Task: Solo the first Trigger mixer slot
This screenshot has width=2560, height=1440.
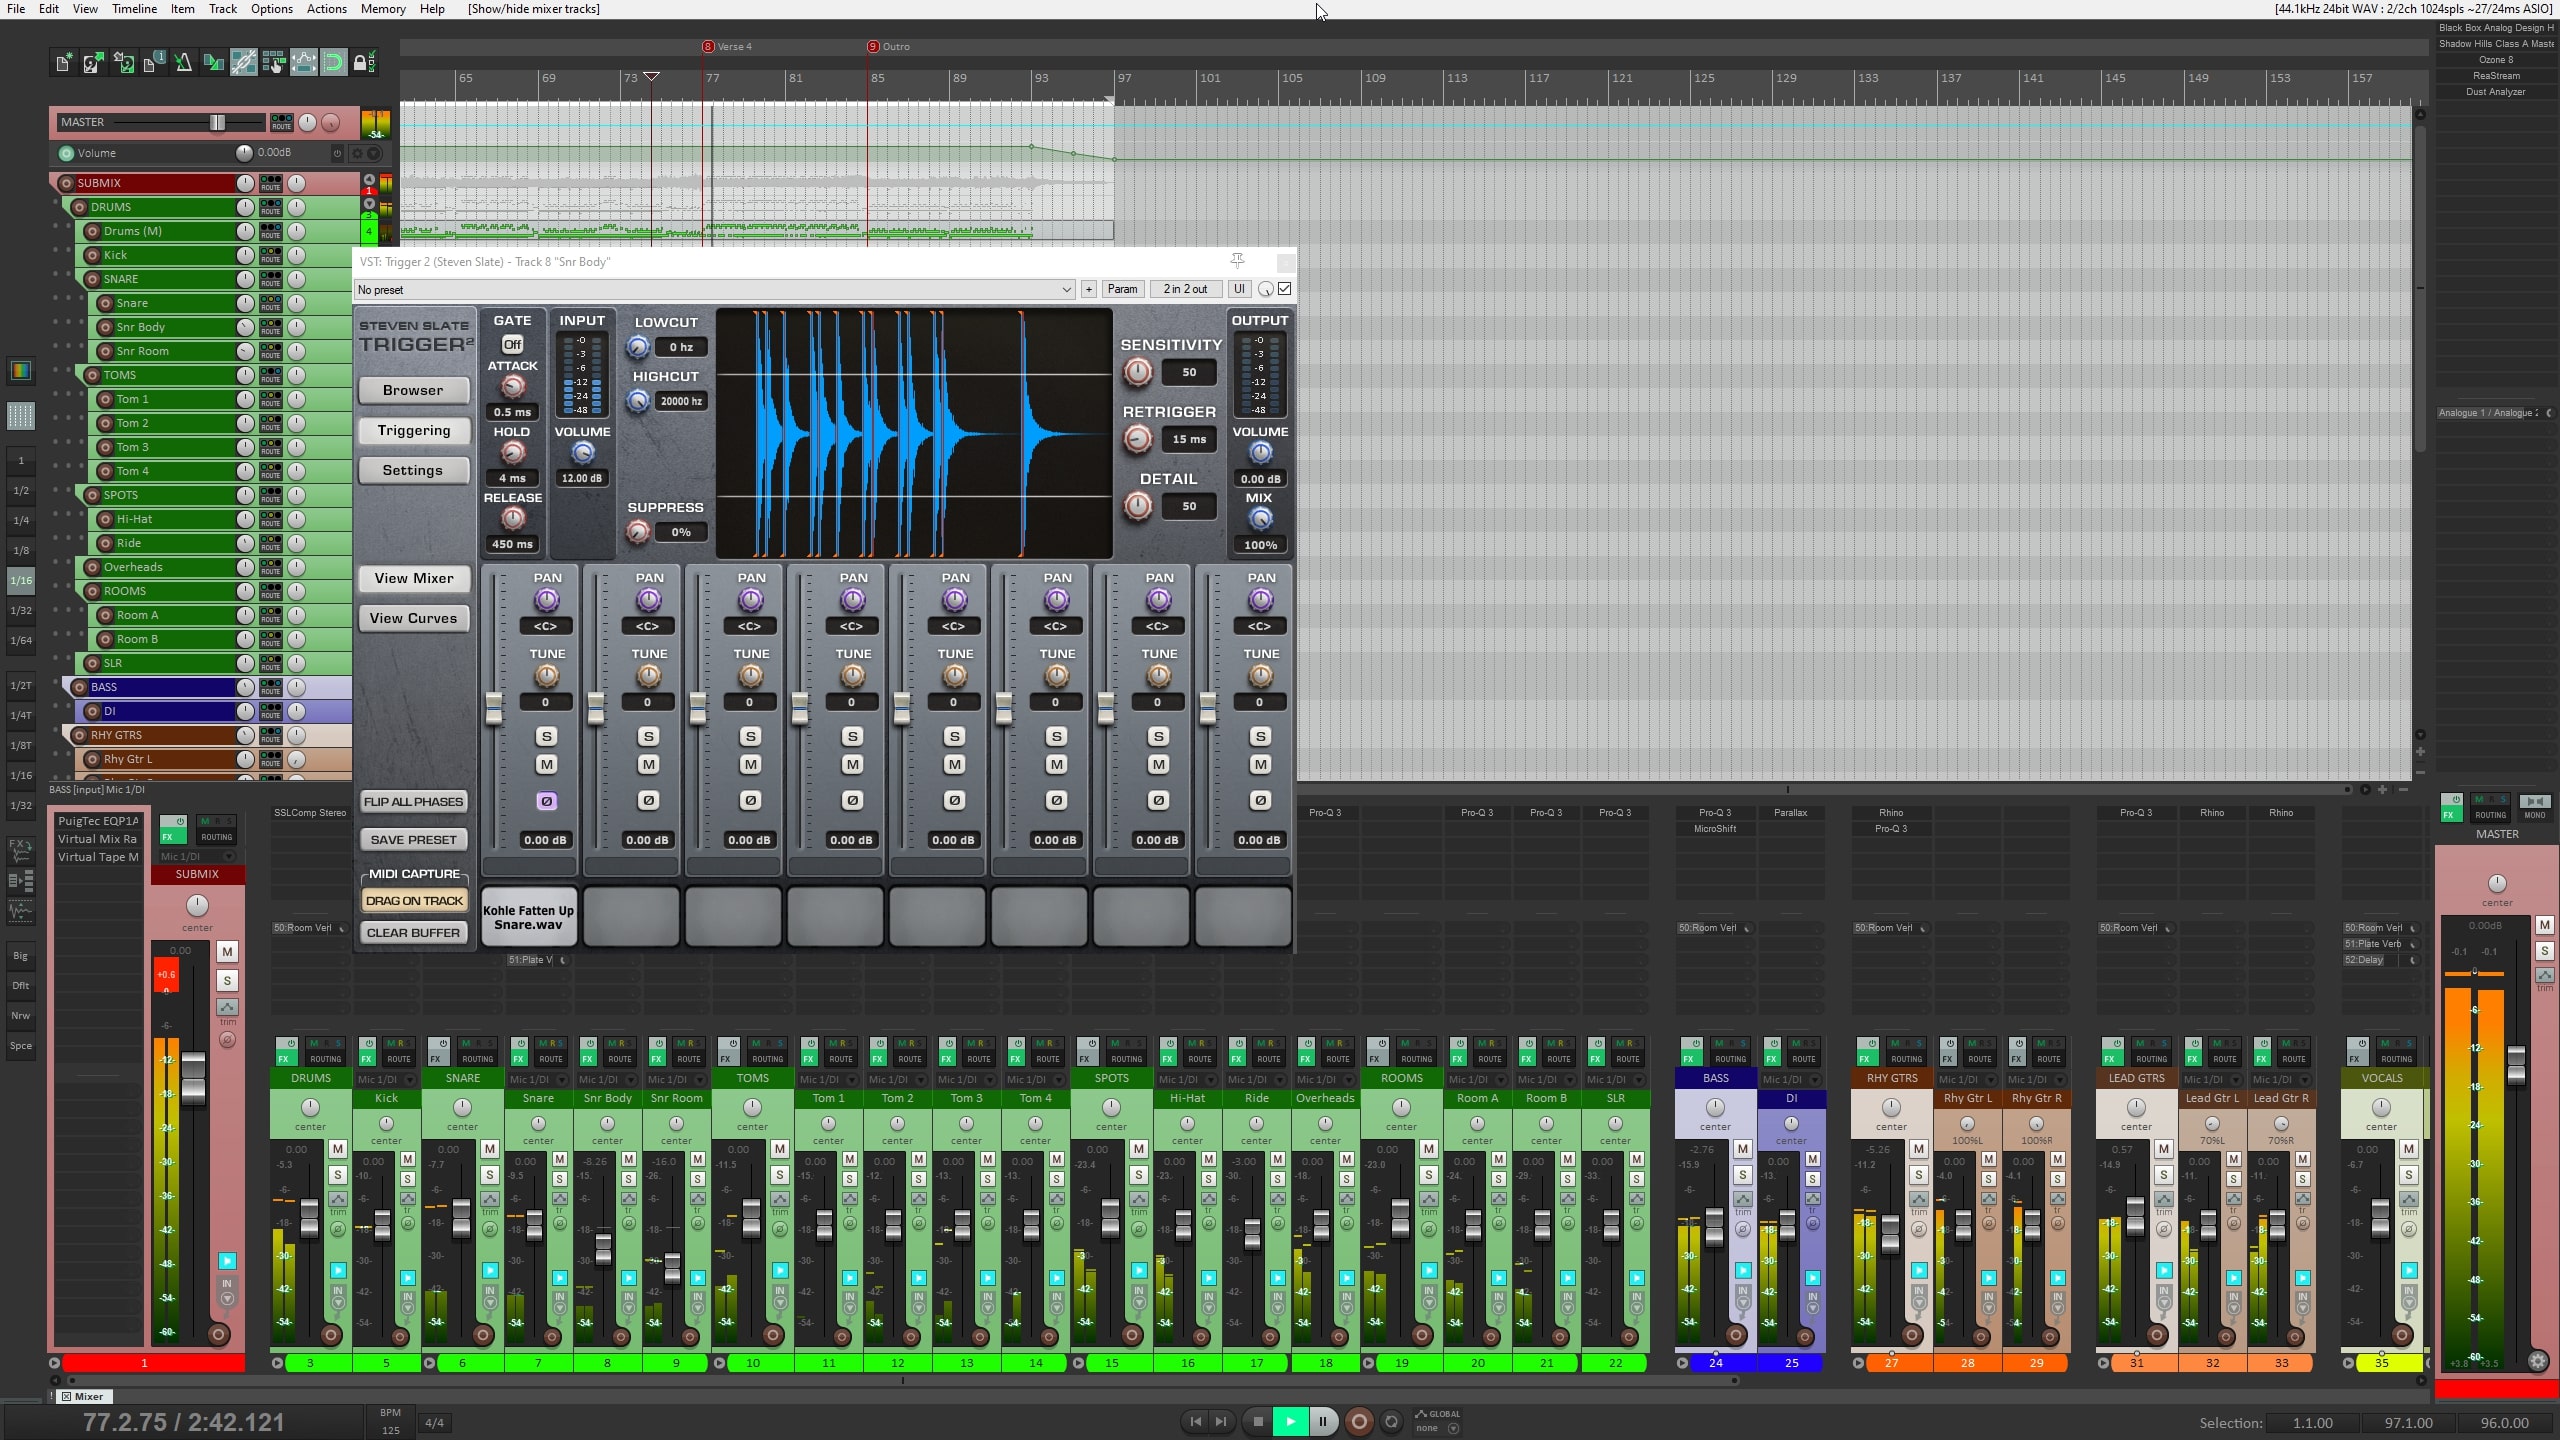Action: (546, 737)
